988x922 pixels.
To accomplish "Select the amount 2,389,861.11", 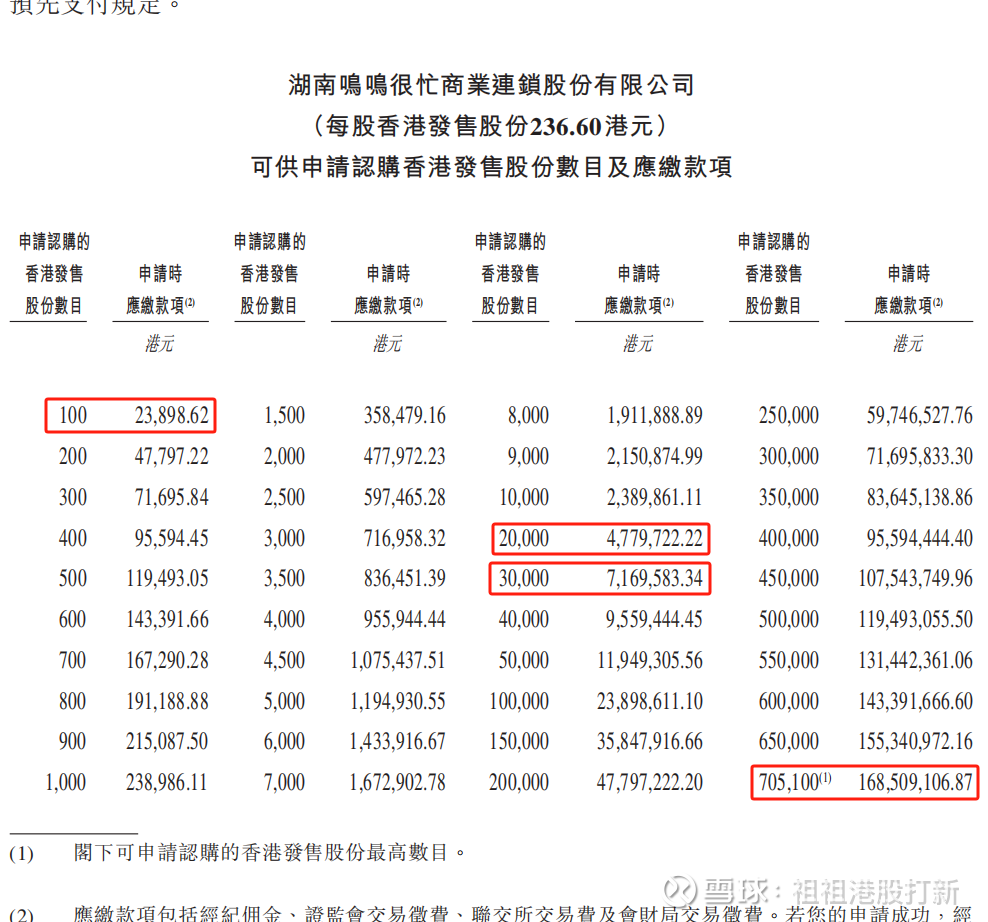I will 655,497.
